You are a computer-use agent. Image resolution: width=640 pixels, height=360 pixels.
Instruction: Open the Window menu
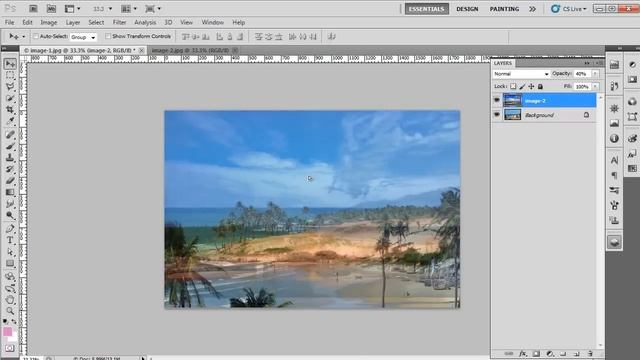coord(213,22)
